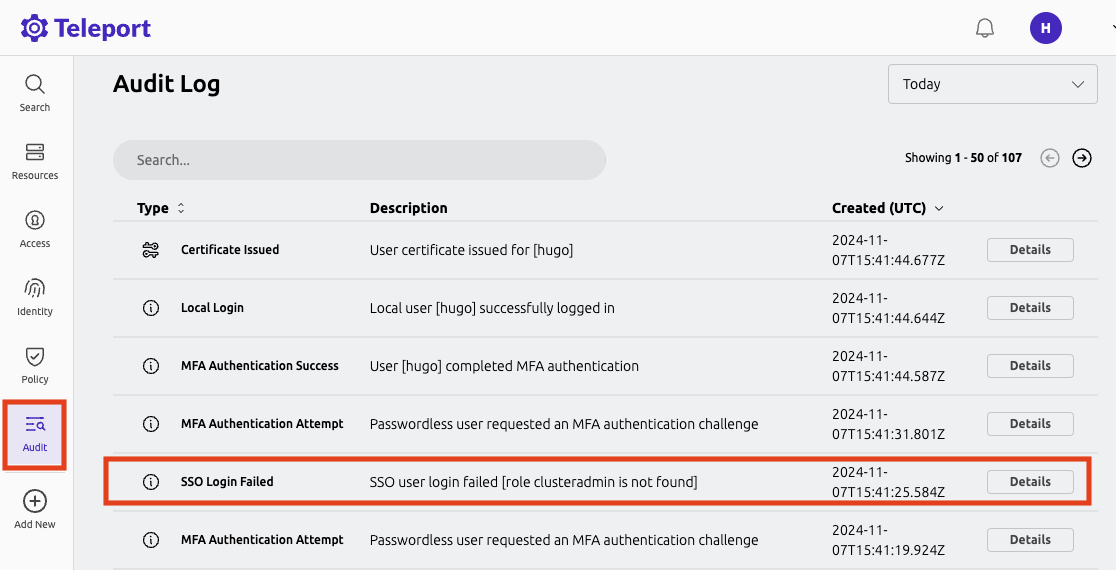Open the notifications bell icon
1116x570 pixels.
click(x=985, y=28)
